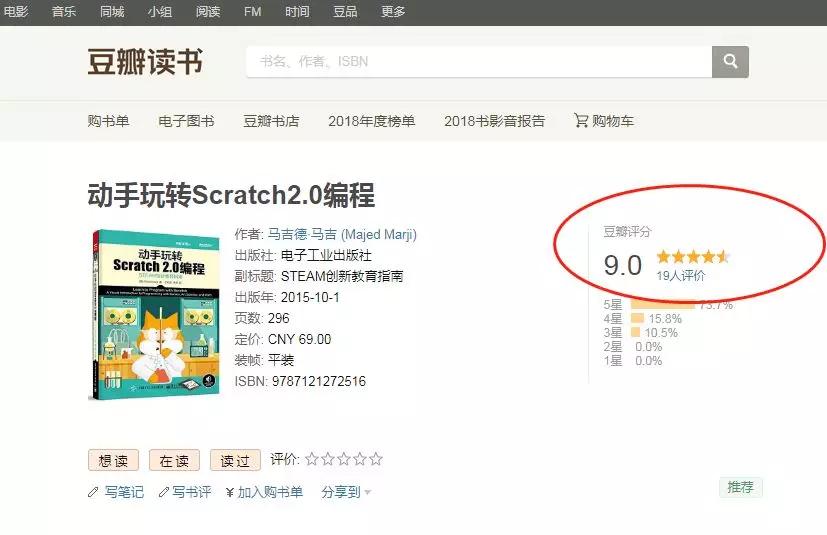827x535 pixels.
Task: Click the book title 动手玩转Scratch2.0编程
Action: point(232,195)
